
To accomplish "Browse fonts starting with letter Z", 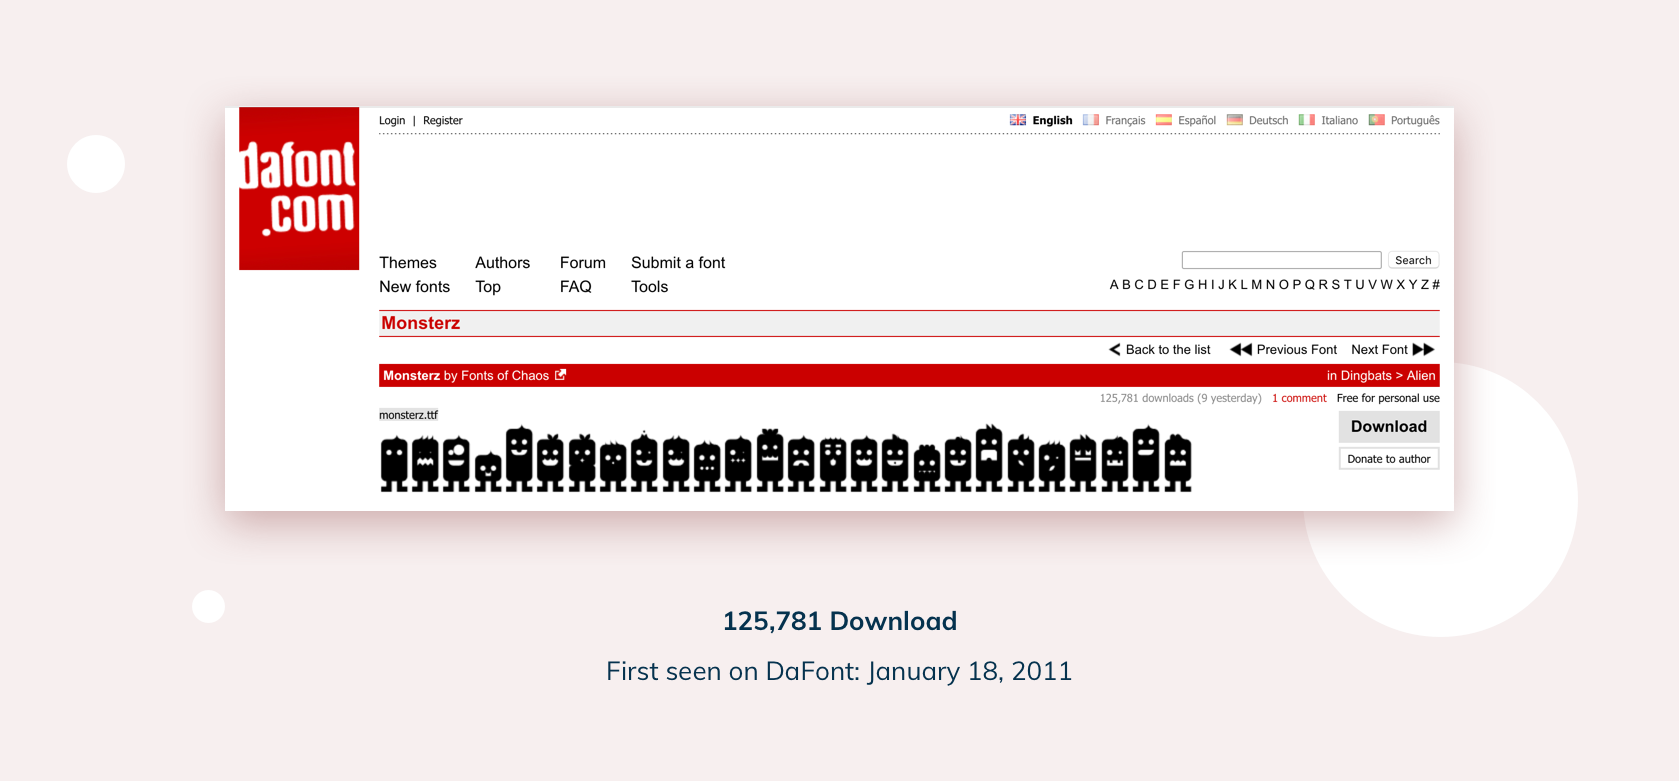I will click(1425, 284).
